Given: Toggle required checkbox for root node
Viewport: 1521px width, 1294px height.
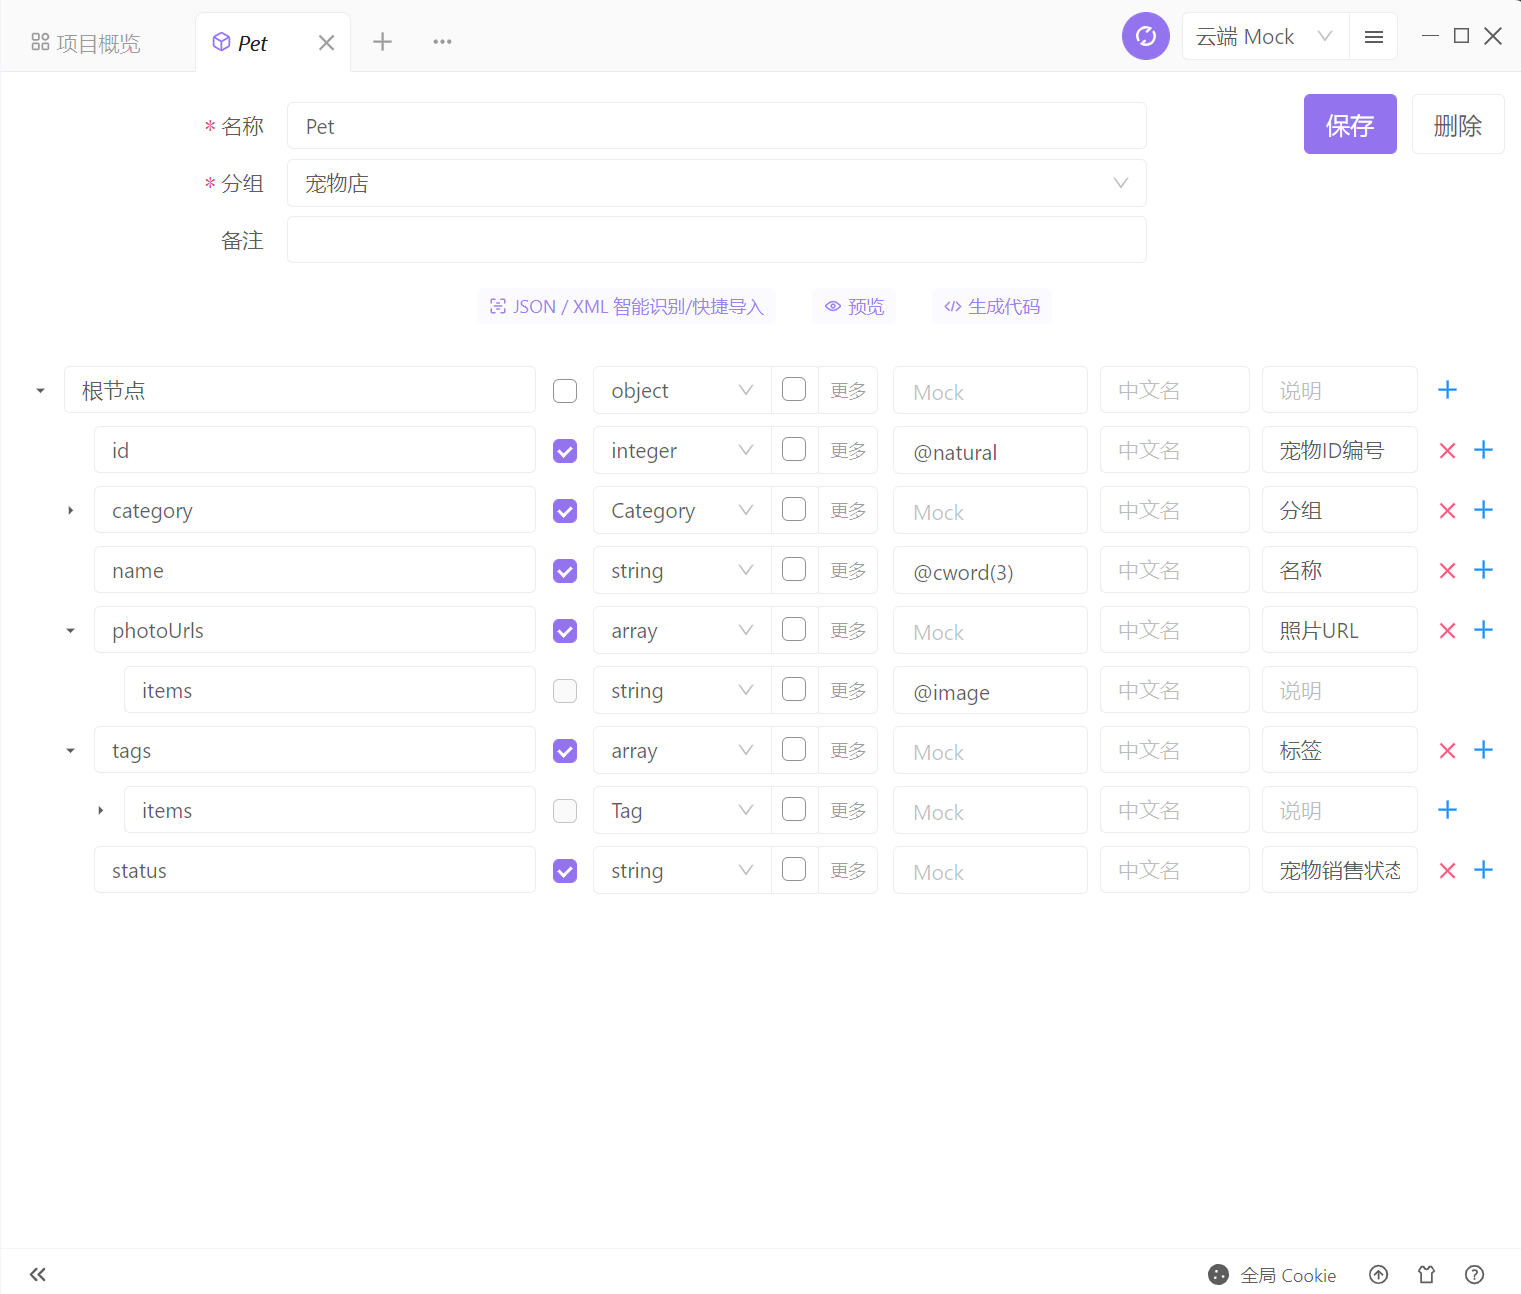Looking at the screenshot, I should tap(565, 391).
